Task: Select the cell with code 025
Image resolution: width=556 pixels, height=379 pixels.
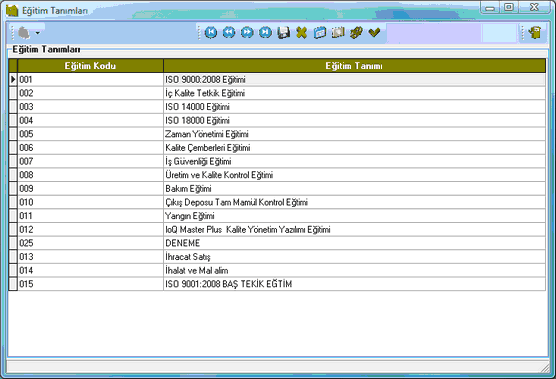Action: pyautogui.click(x=90, y=243)
